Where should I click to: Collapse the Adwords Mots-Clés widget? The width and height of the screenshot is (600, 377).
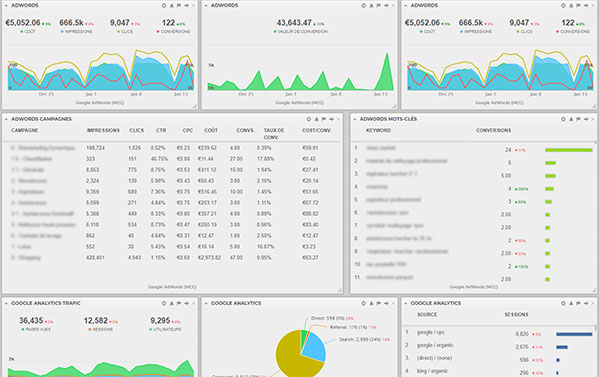(x=355, y=119)
